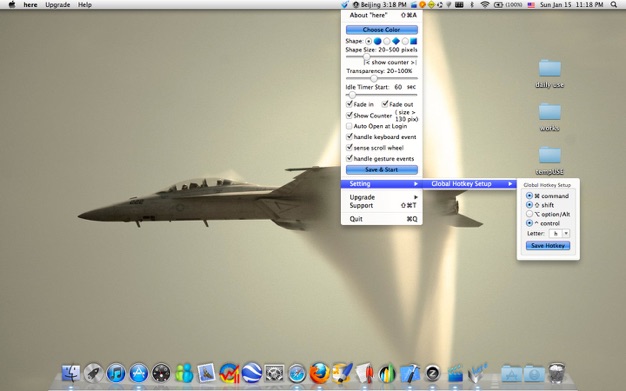Launch Firefox from the Dock
Screen dimensions: 626x391
pos(319,373)
